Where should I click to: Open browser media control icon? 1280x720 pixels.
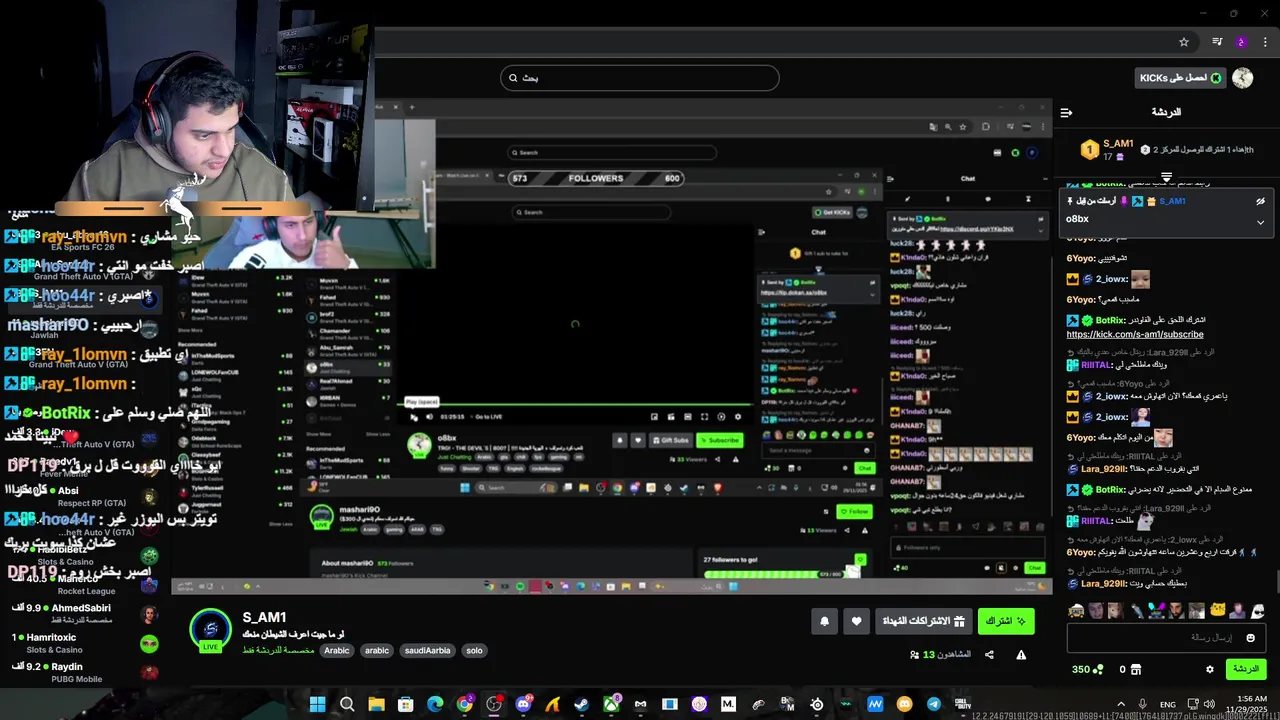click(1217, 42)
